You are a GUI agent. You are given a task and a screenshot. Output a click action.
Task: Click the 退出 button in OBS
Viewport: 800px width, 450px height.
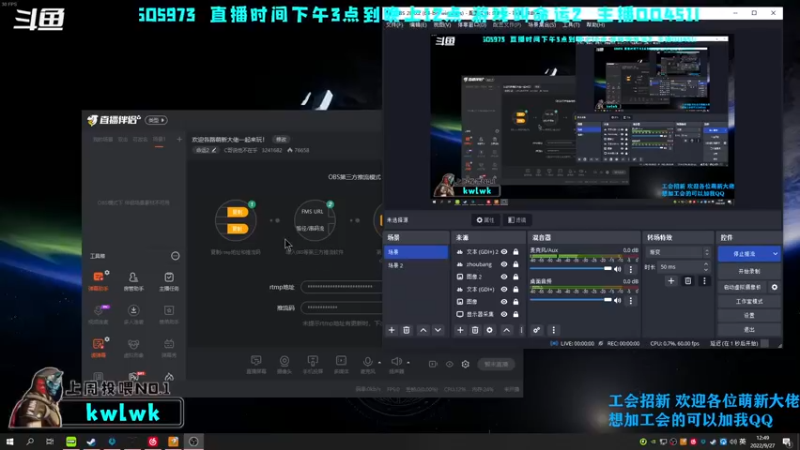(749, 330)
